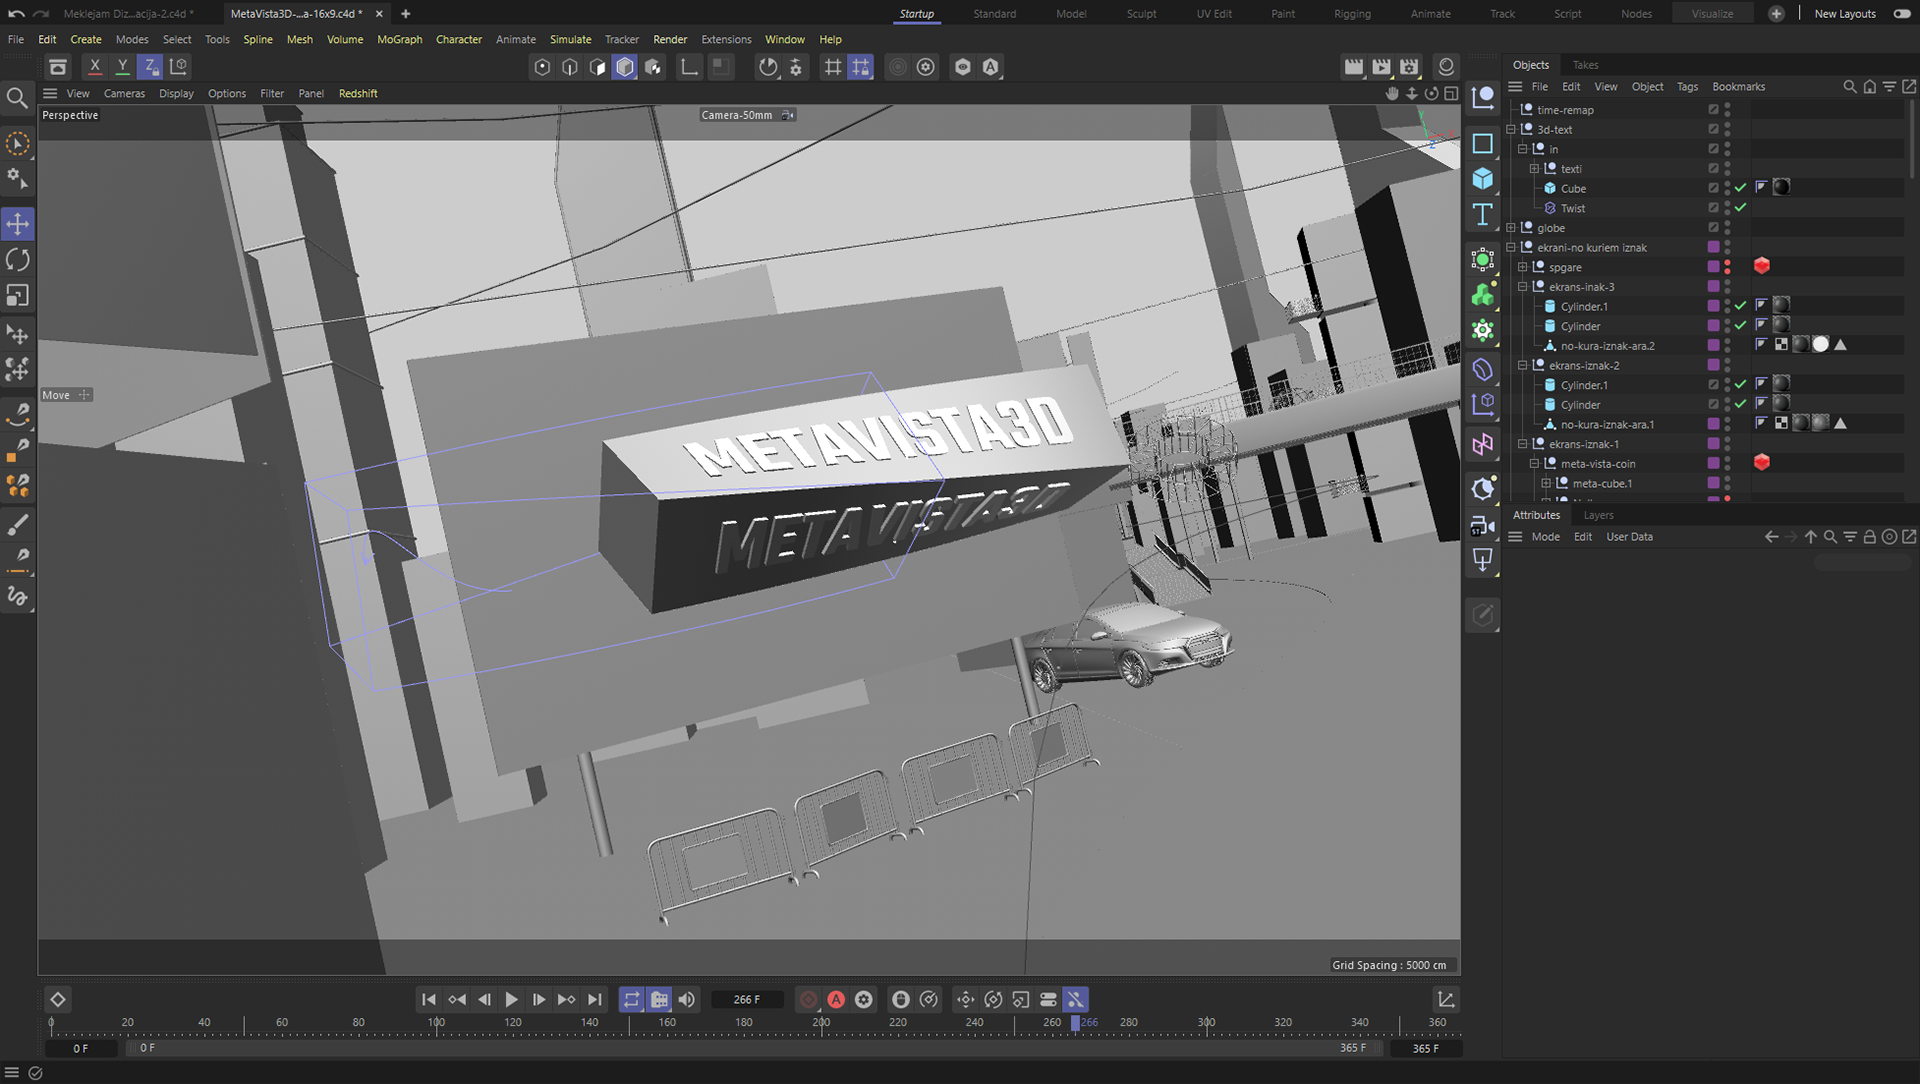Toggle the Twist deformer green checkmark
This screenshot has width=1920, height=1084.
coord(1741,208)
